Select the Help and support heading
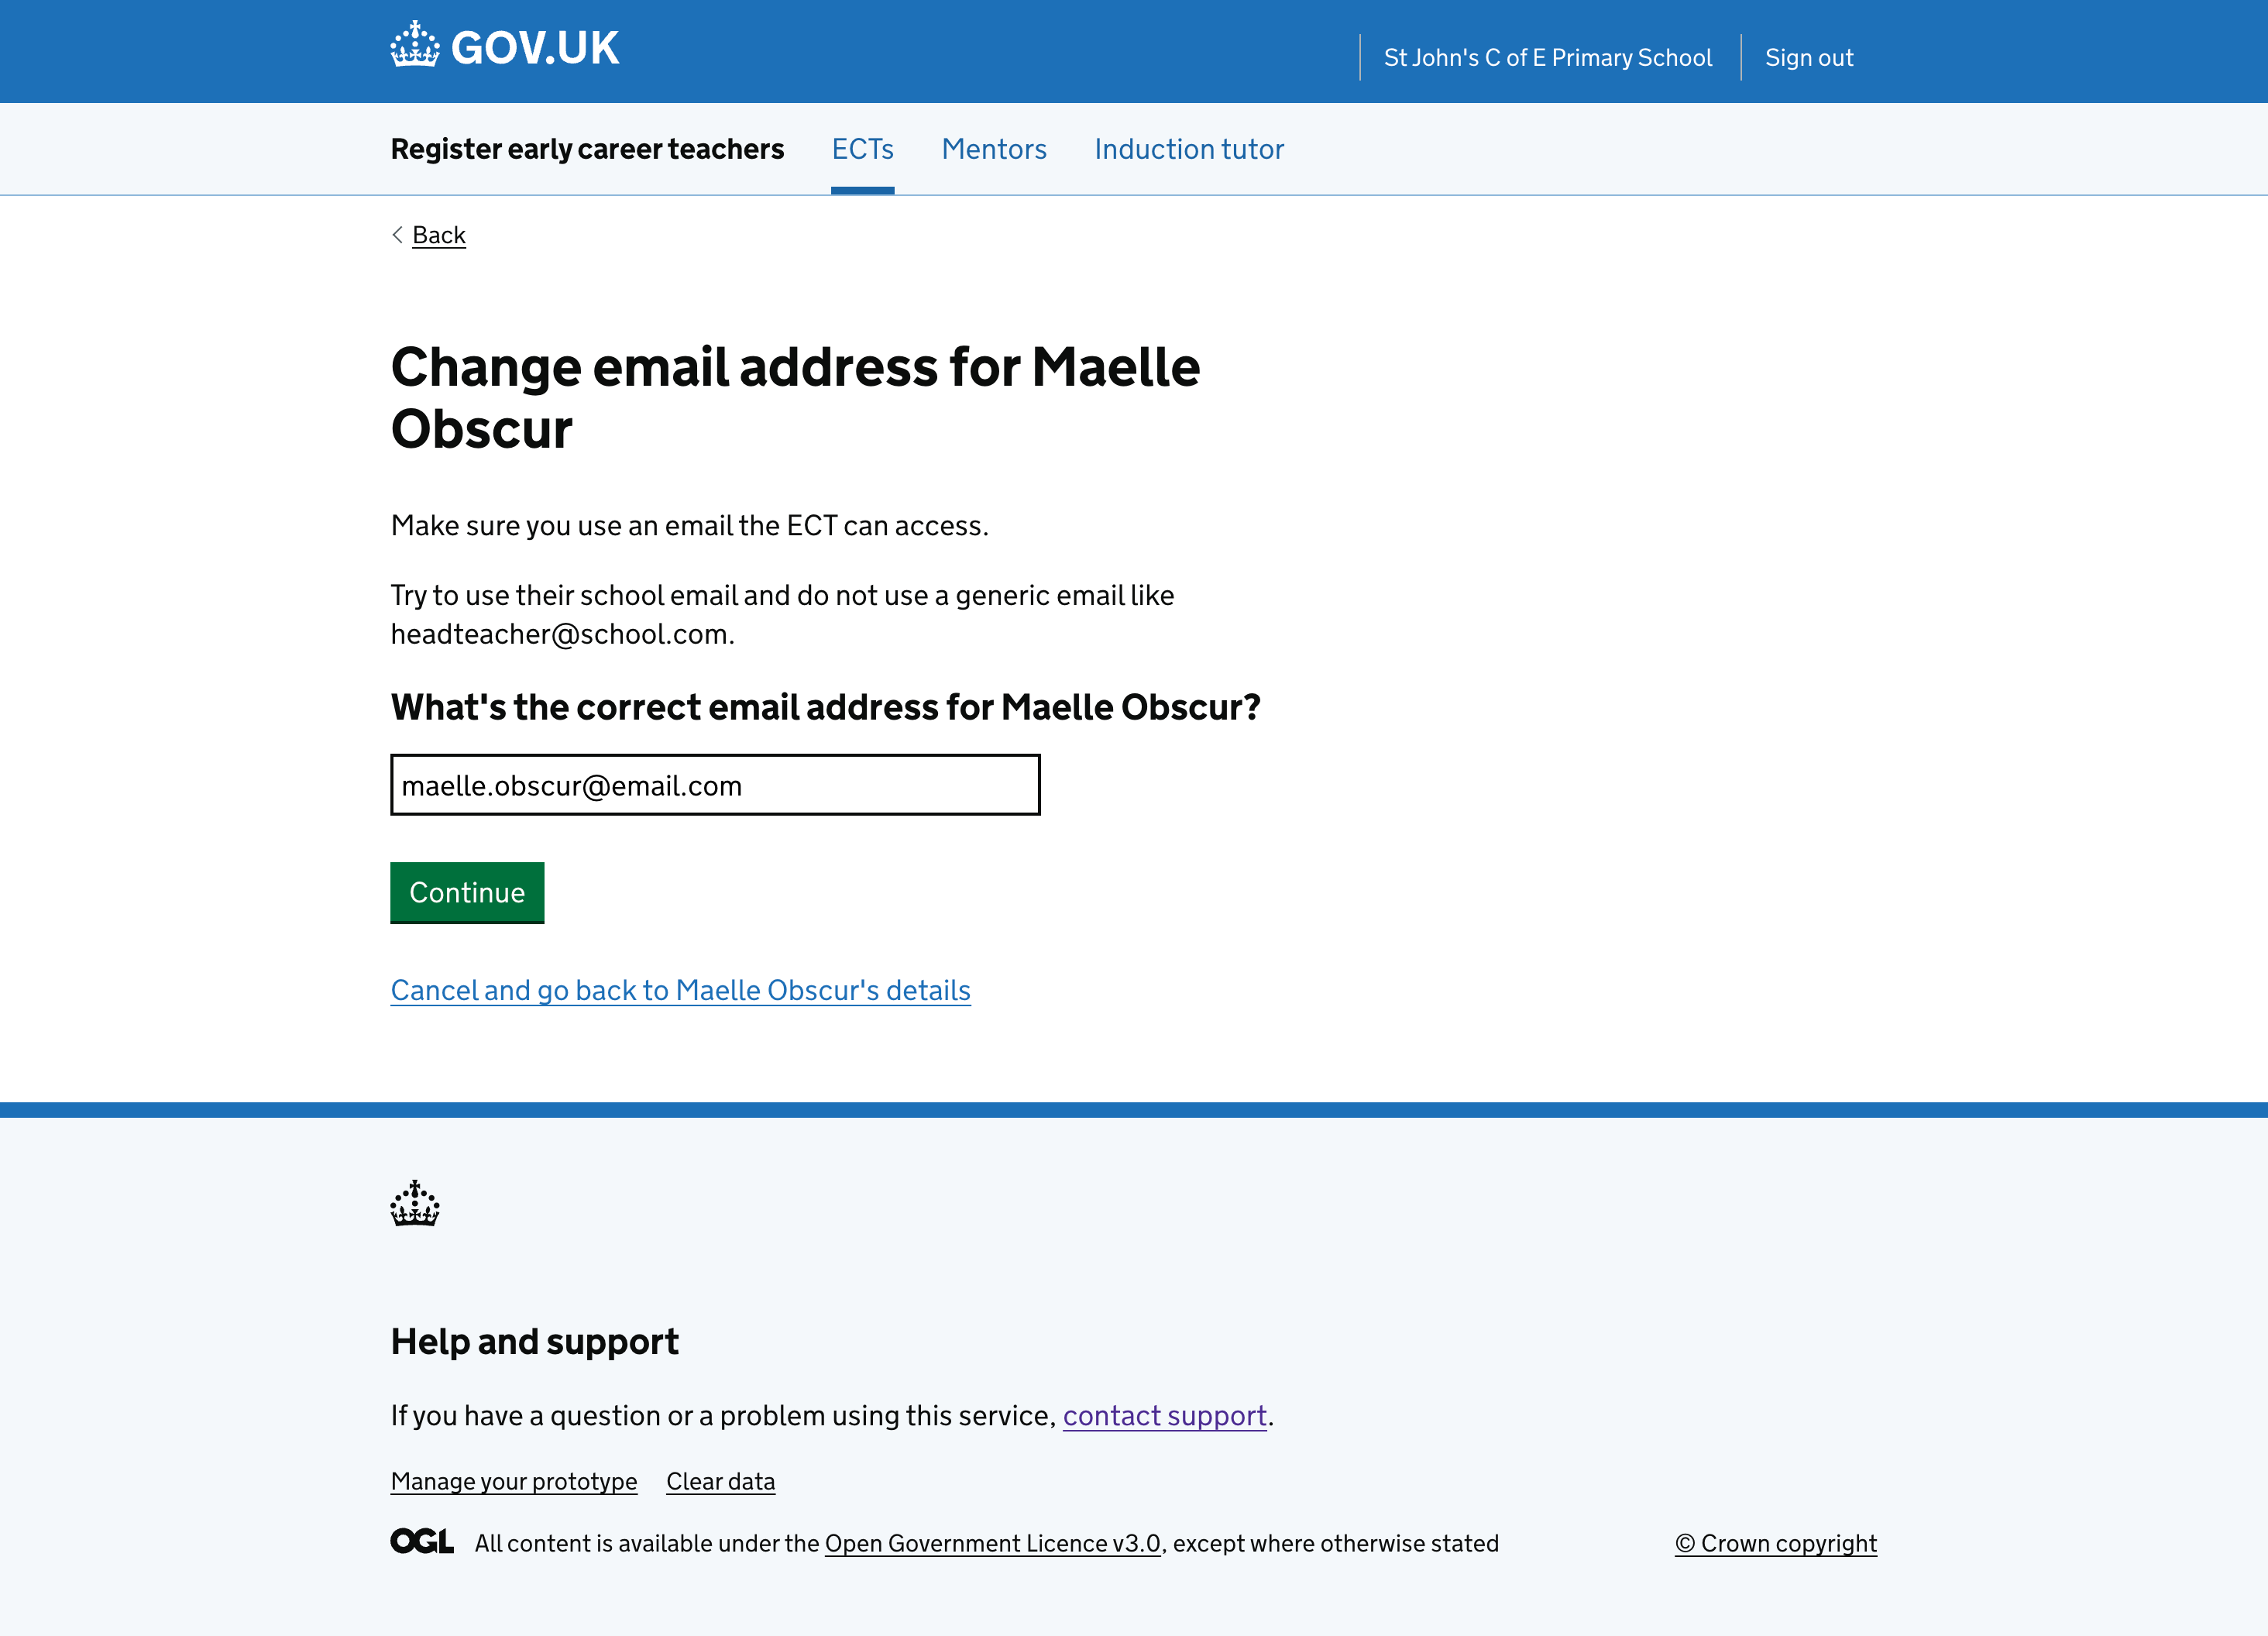This screenshot has height=1636, width=2268. [535, 1341]
